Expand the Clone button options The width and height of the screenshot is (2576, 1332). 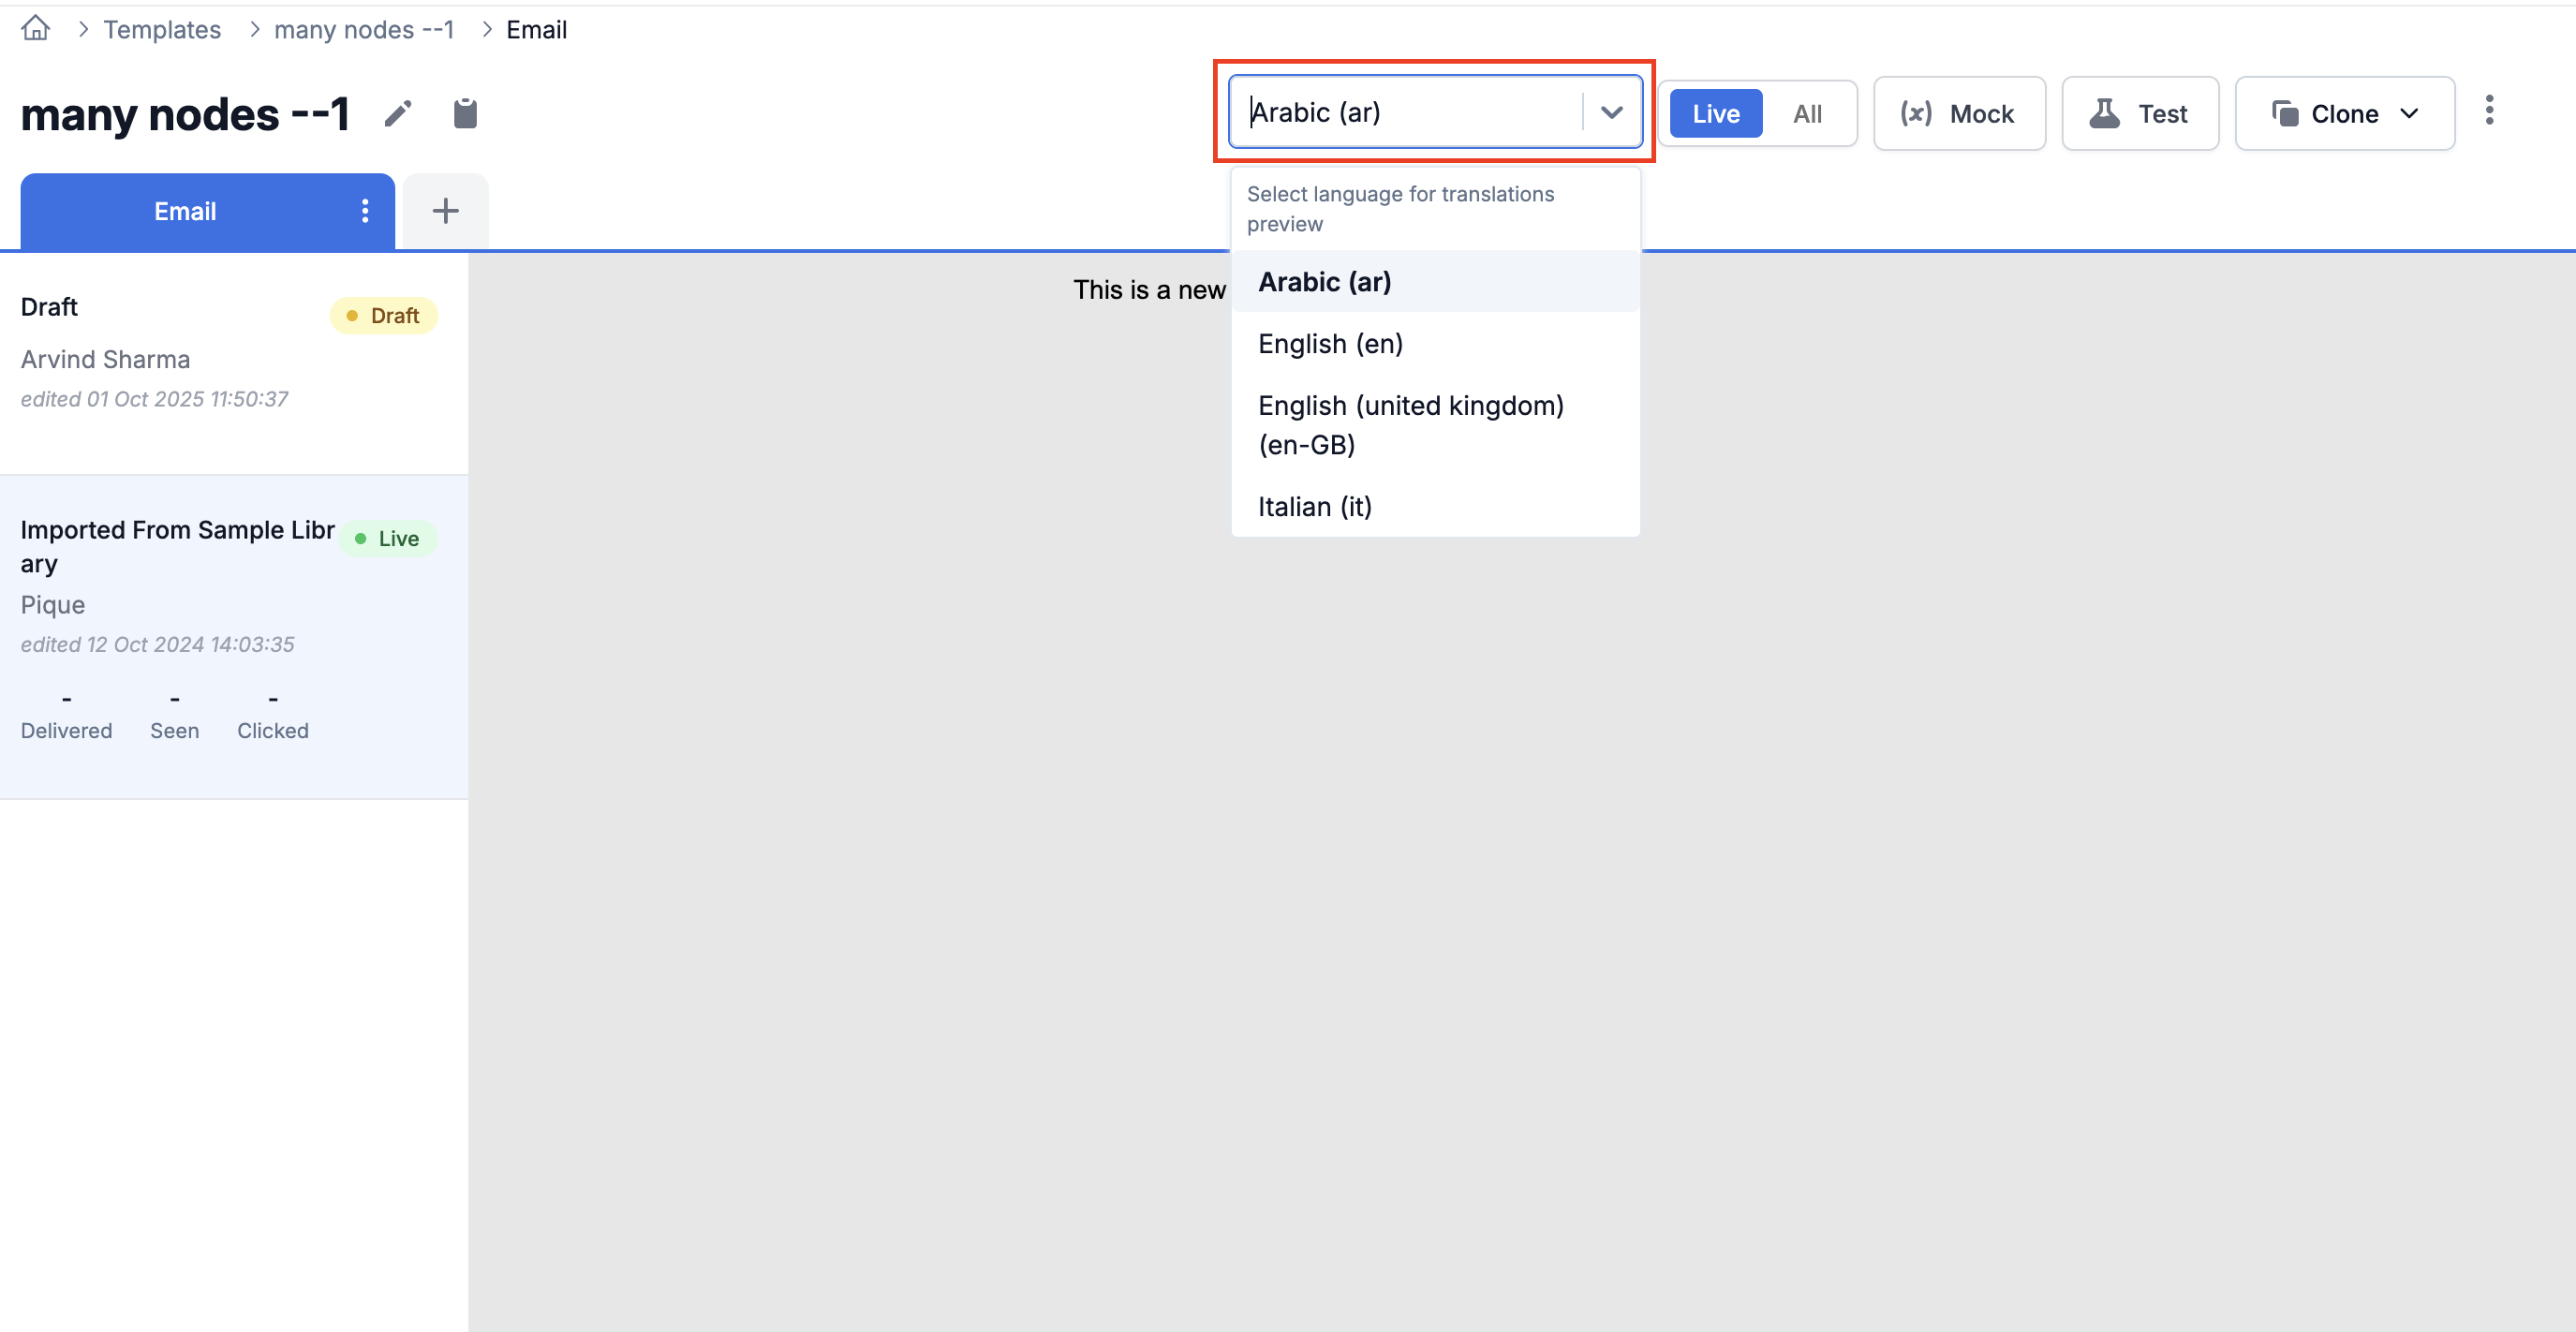pos(2409,113)
